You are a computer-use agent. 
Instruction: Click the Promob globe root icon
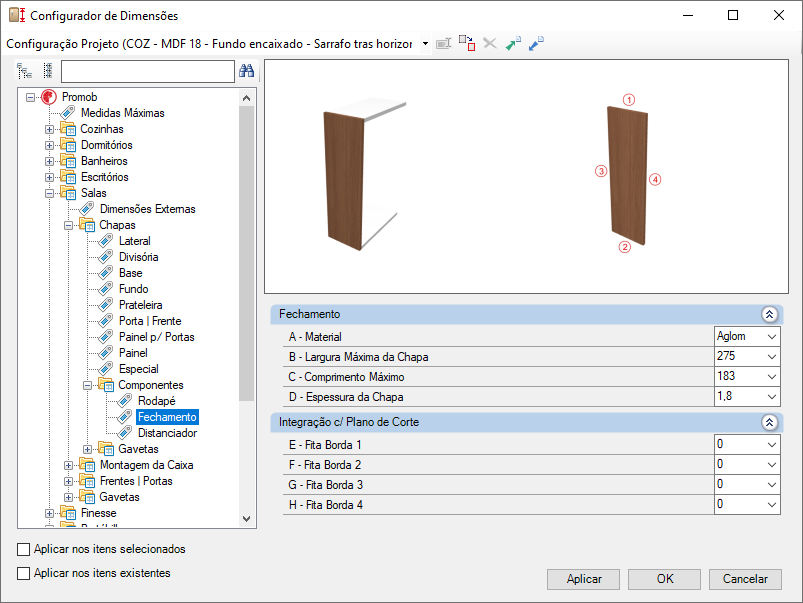click(x=49, y=97)
